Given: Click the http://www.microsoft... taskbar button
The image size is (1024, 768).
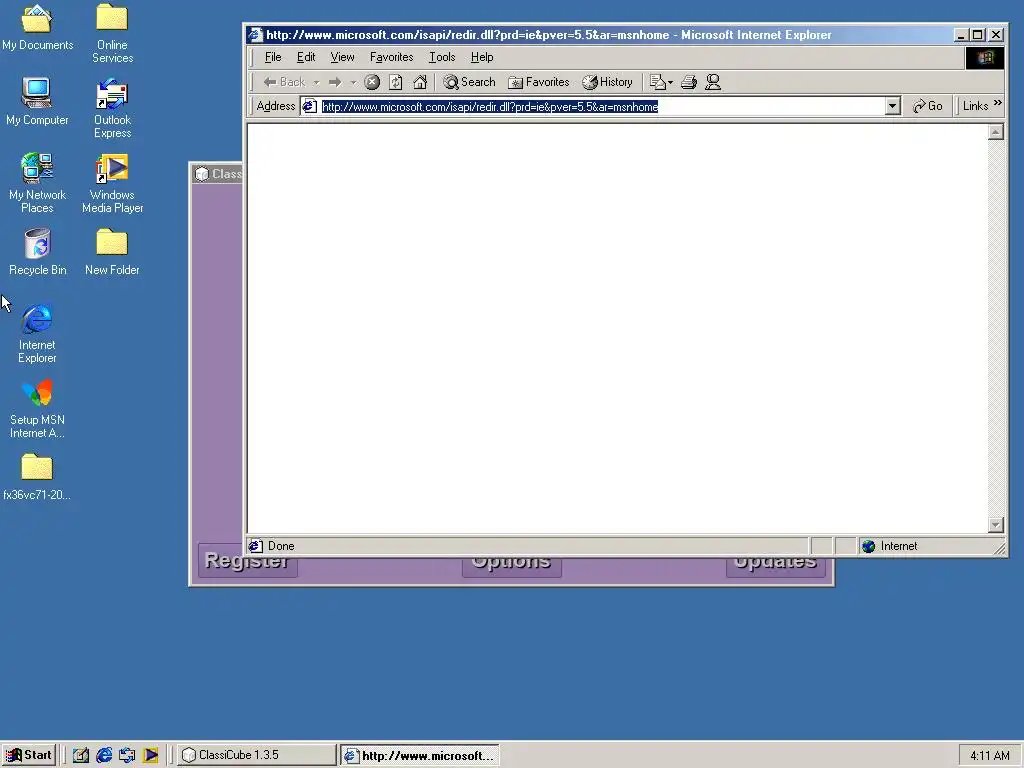Looking at the screenshot, I should coord(420,755).
